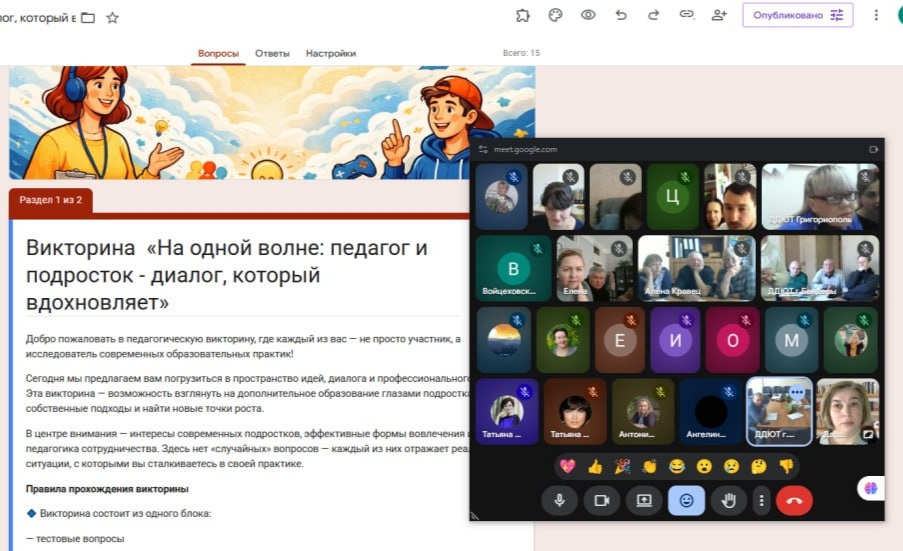Image resolution: width=903 pixels, height=551 pixels.
Task: Undo the last change in the form
Action: point(621,15)
